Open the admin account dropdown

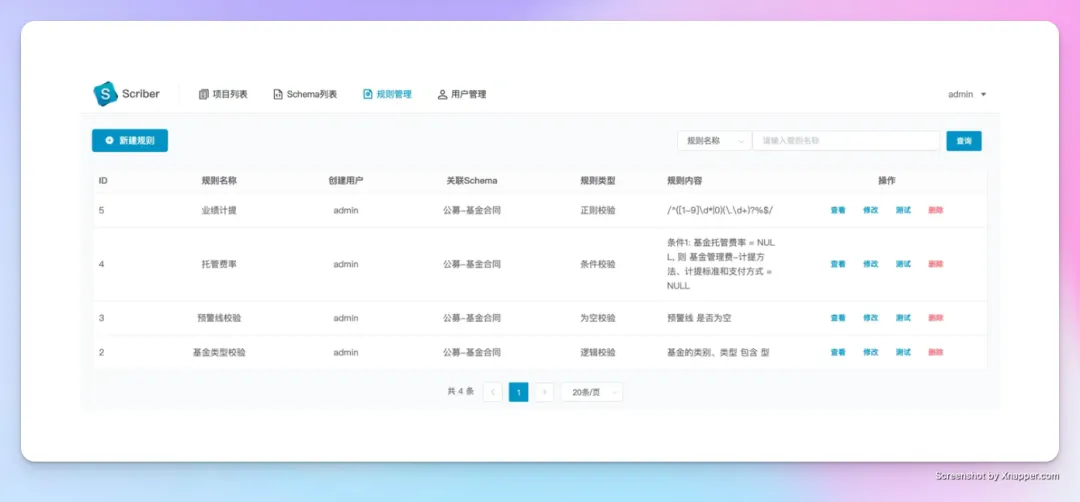[967, 94]
